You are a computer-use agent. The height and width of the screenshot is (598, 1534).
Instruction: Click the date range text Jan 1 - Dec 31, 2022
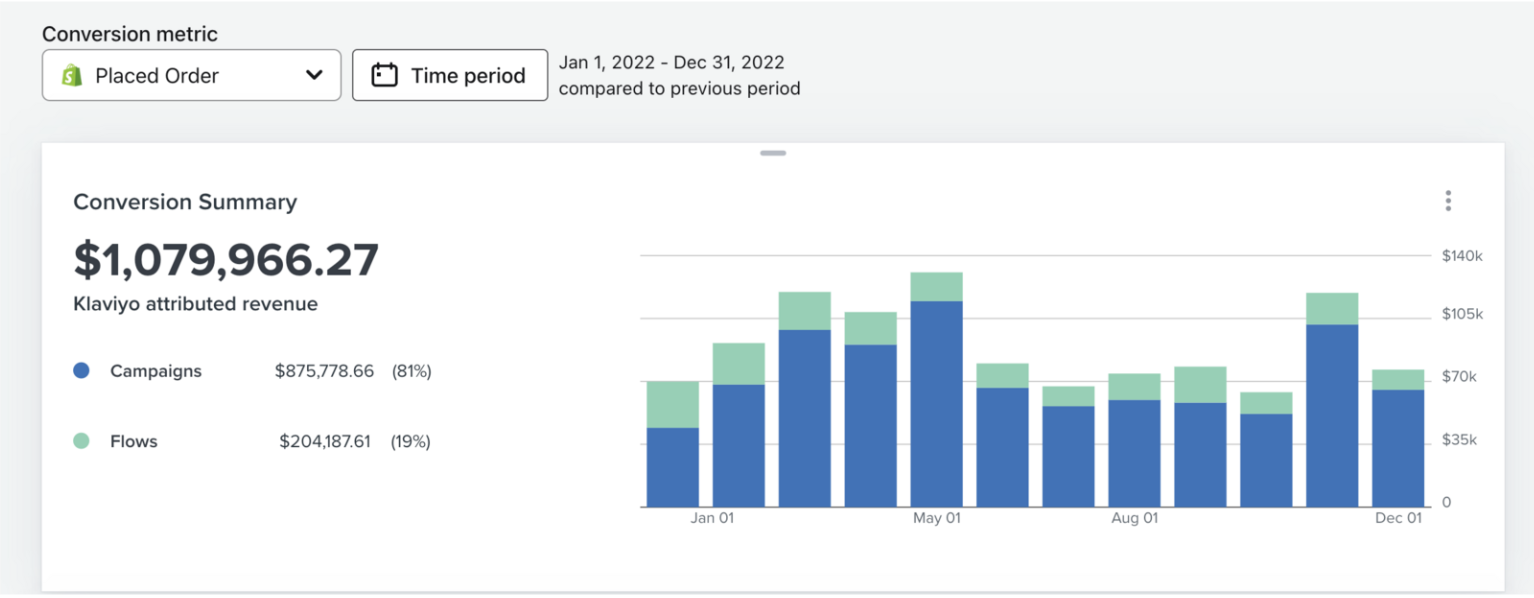(672, 62)
